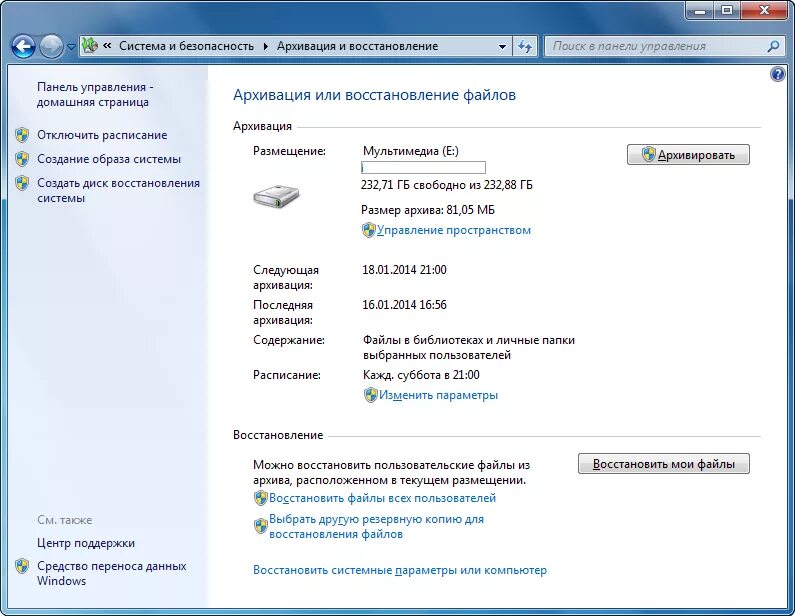Open 'Восстановить системные параметры или компьютер'
This screenshot has width=795, height=616.
[400, 570]
